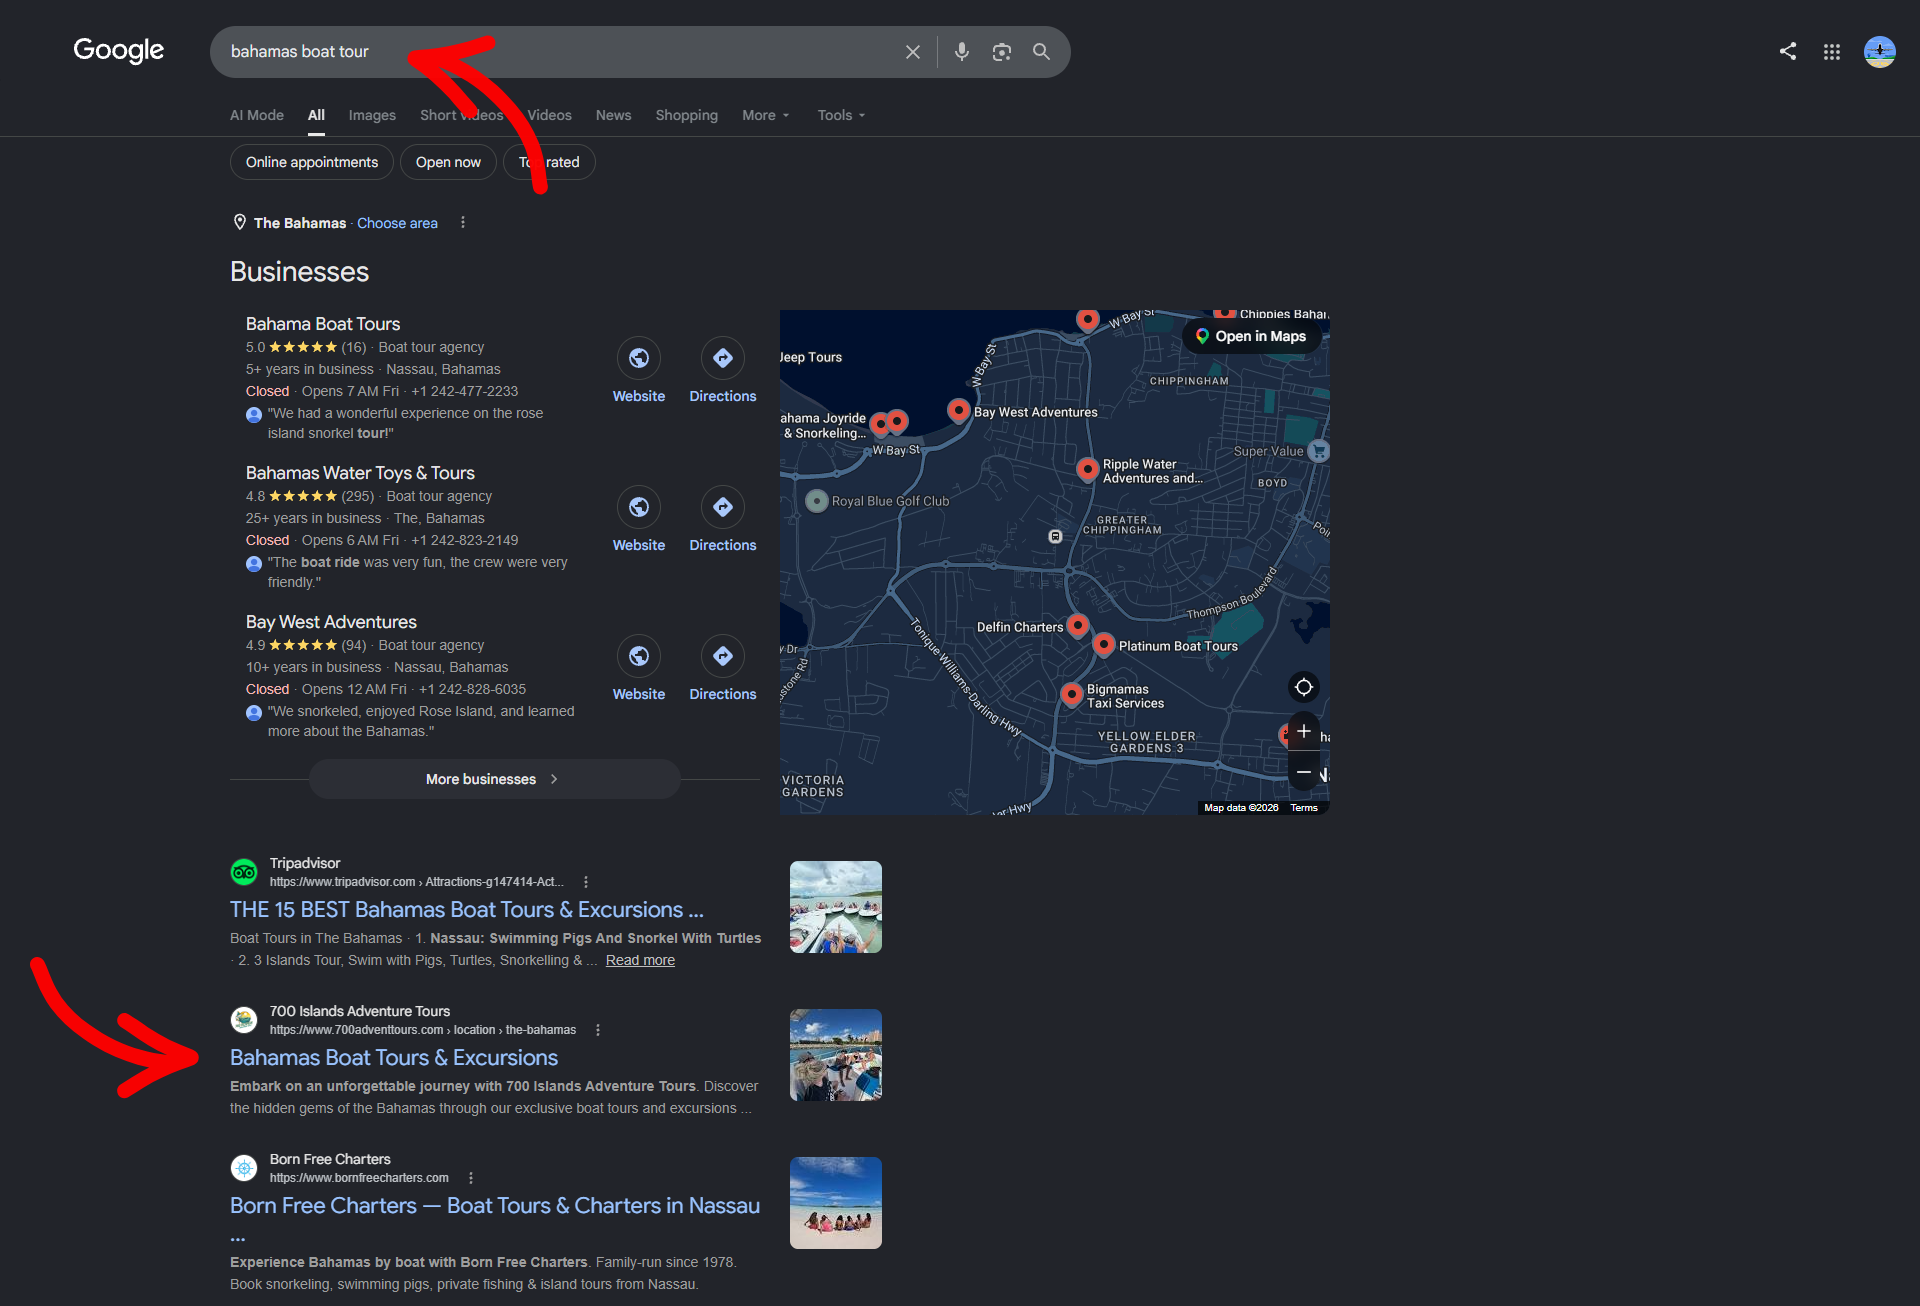Screen dimensions: 1920x1306
Task: Click the Born Free Charters beach thumbnail
Action: pos(835,1203)
